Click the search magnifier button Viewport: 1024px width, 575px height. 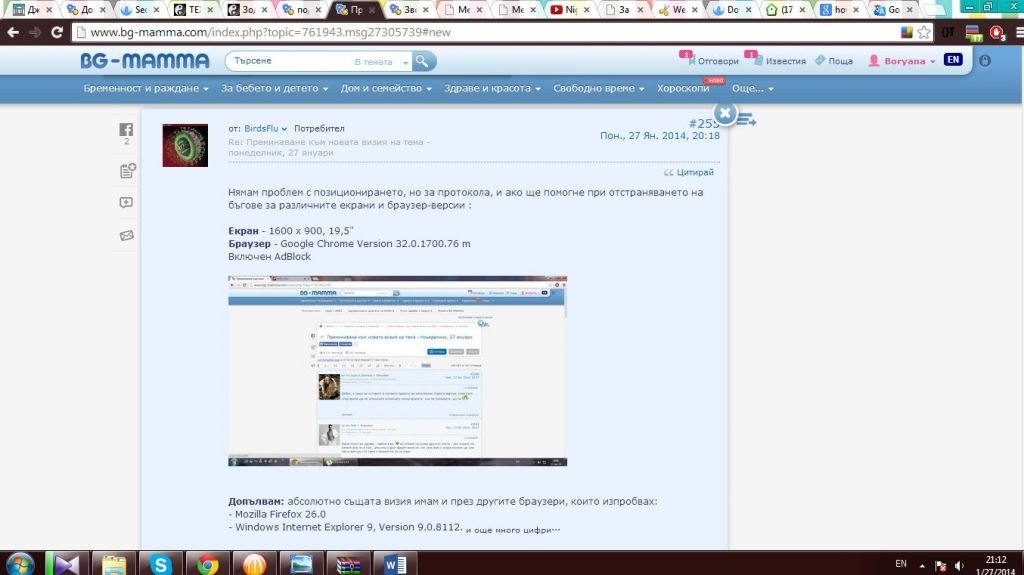tap(424, 61)
